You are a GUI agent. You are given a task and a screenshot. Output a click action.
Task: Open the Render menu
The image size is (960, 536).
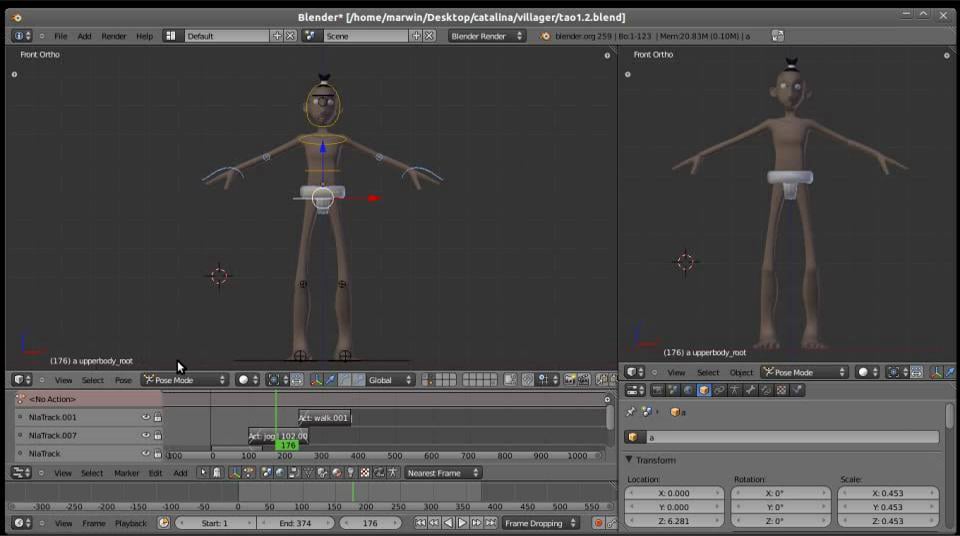(114, 36)
